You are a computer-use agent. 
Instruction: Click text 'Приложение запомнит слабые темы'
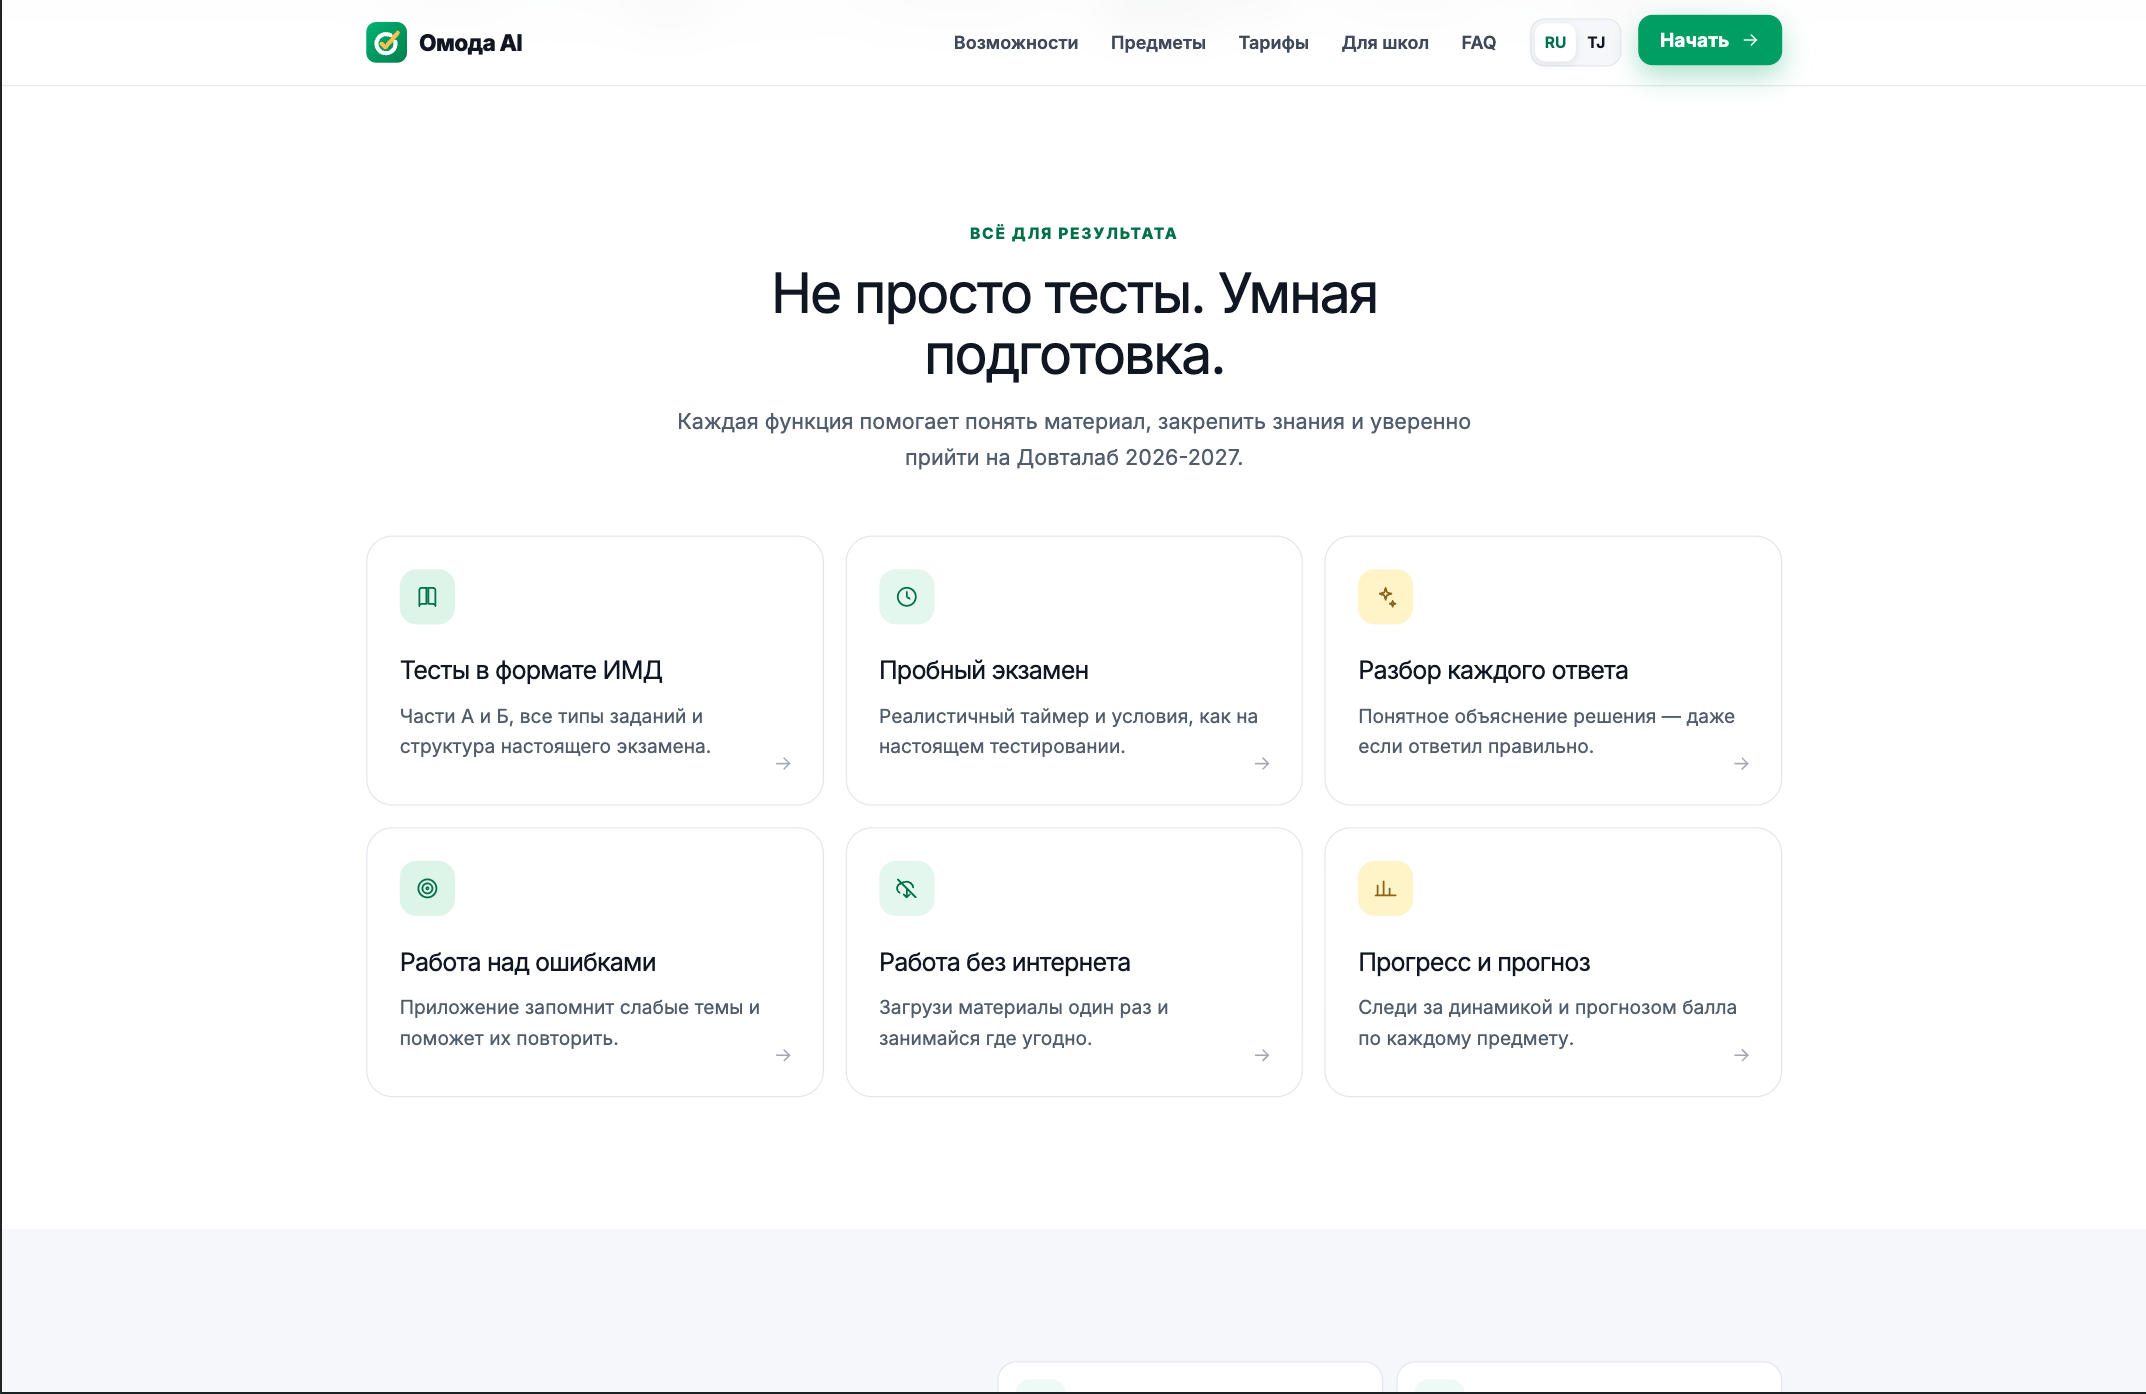[571, 1007]
